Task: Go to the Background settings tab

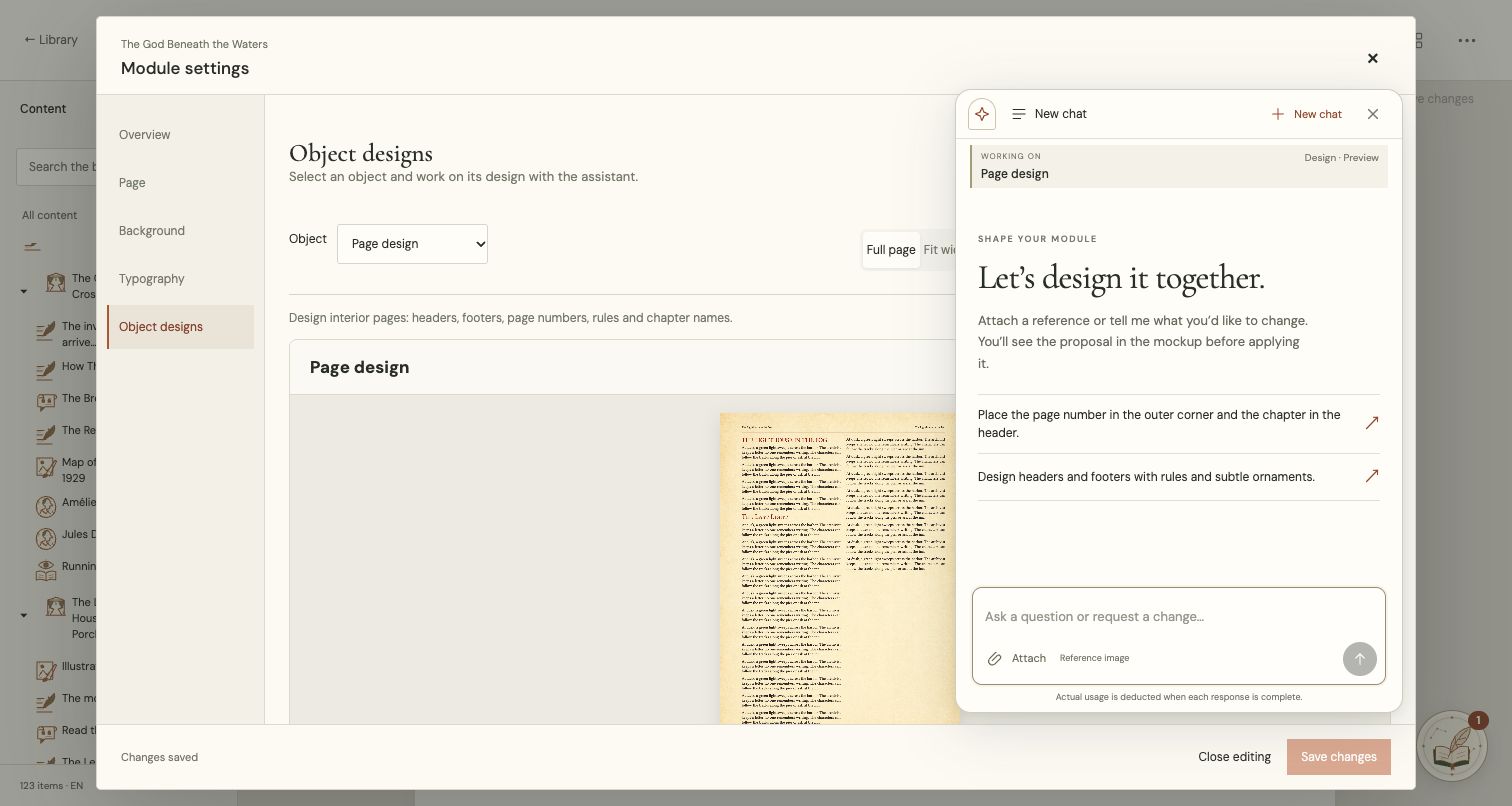Action: point(180,231)
